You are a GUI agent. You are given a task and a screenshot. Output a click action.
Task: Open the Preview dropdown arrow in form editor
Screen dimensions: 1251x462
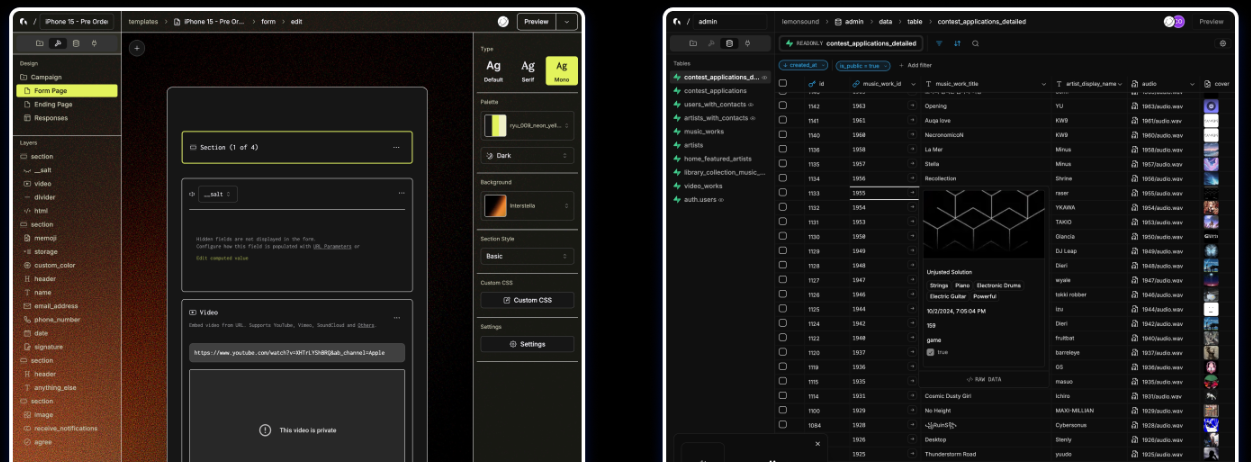pos(568,21)
